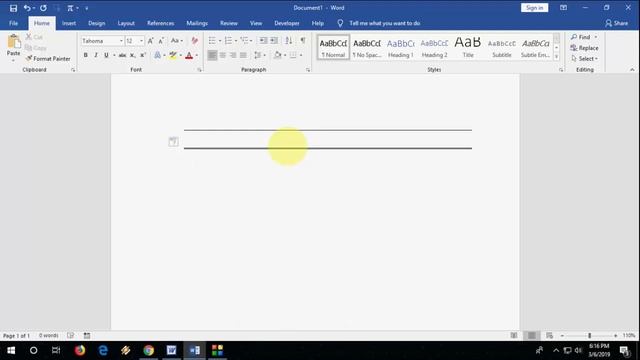Decrease font size with shrink font icon
The height and width of the screenshot is (360, 640).
161,41
